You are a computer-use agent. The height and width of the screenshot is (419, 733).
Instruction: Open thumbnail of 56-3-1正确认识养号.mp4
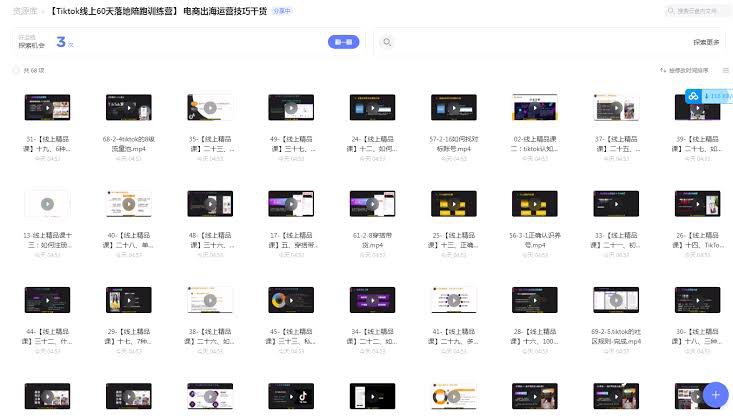[x=535, y=204]
